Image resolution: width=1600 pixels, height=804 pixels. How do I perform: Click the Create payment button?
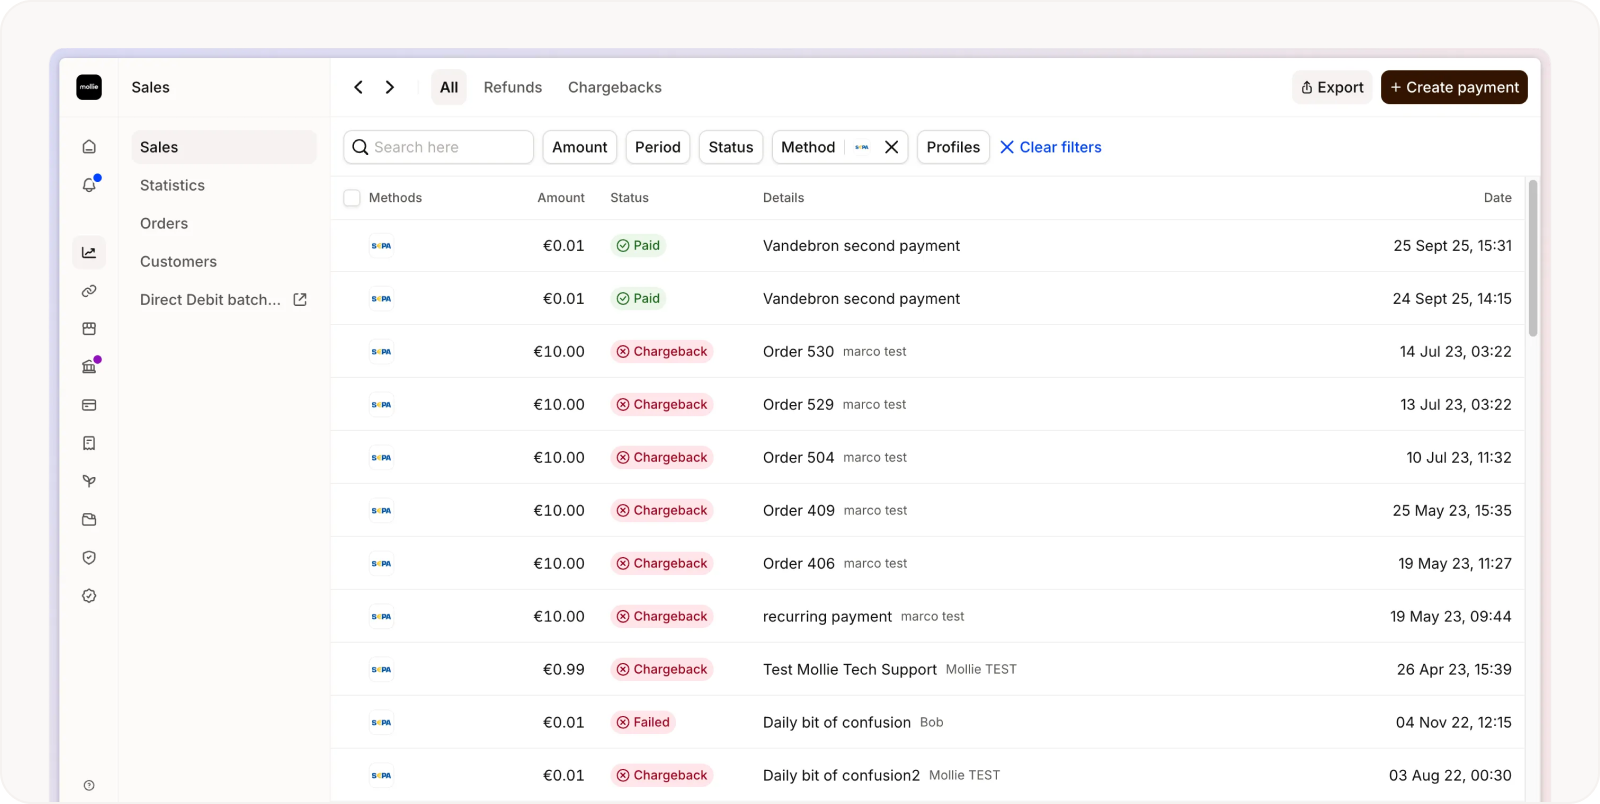[1453, 87]
